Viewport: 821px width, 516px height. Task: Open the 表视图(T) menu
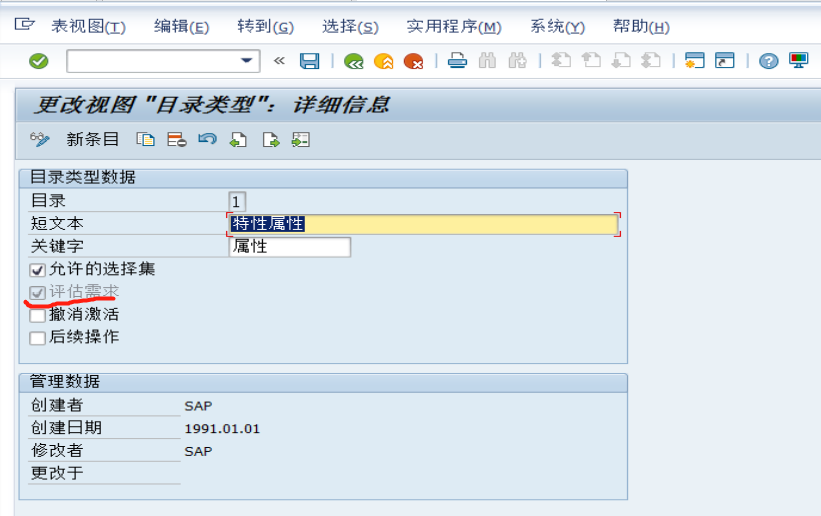88,26
